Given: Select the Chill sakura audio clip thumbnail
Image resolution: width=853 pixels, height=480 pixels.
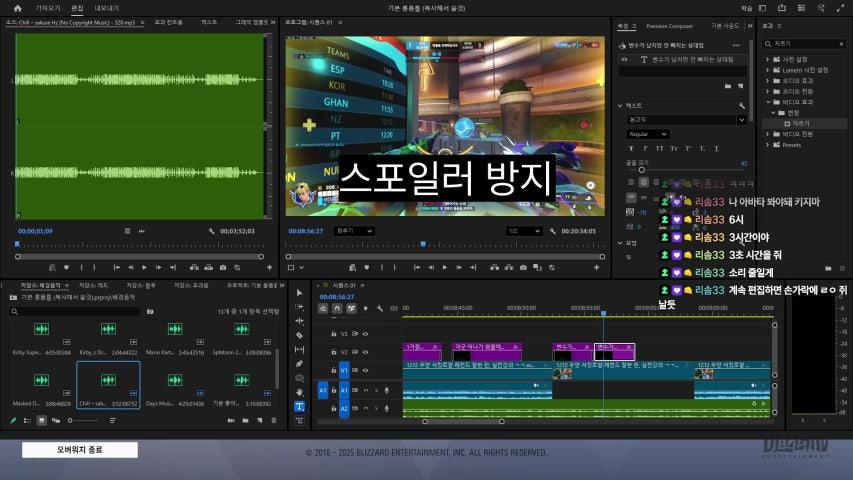Looking at the screenshot, I should click(x=108, y=381).
